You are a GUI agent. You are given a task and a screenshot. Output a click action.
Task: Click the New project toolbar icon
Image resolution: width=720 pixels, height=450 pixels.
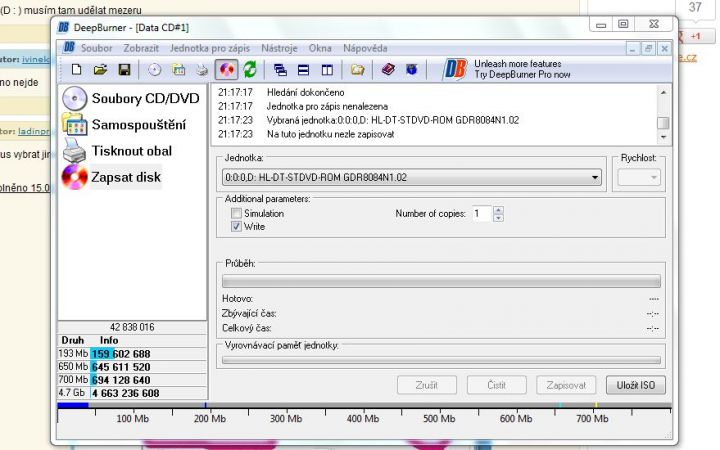[77, 70]
